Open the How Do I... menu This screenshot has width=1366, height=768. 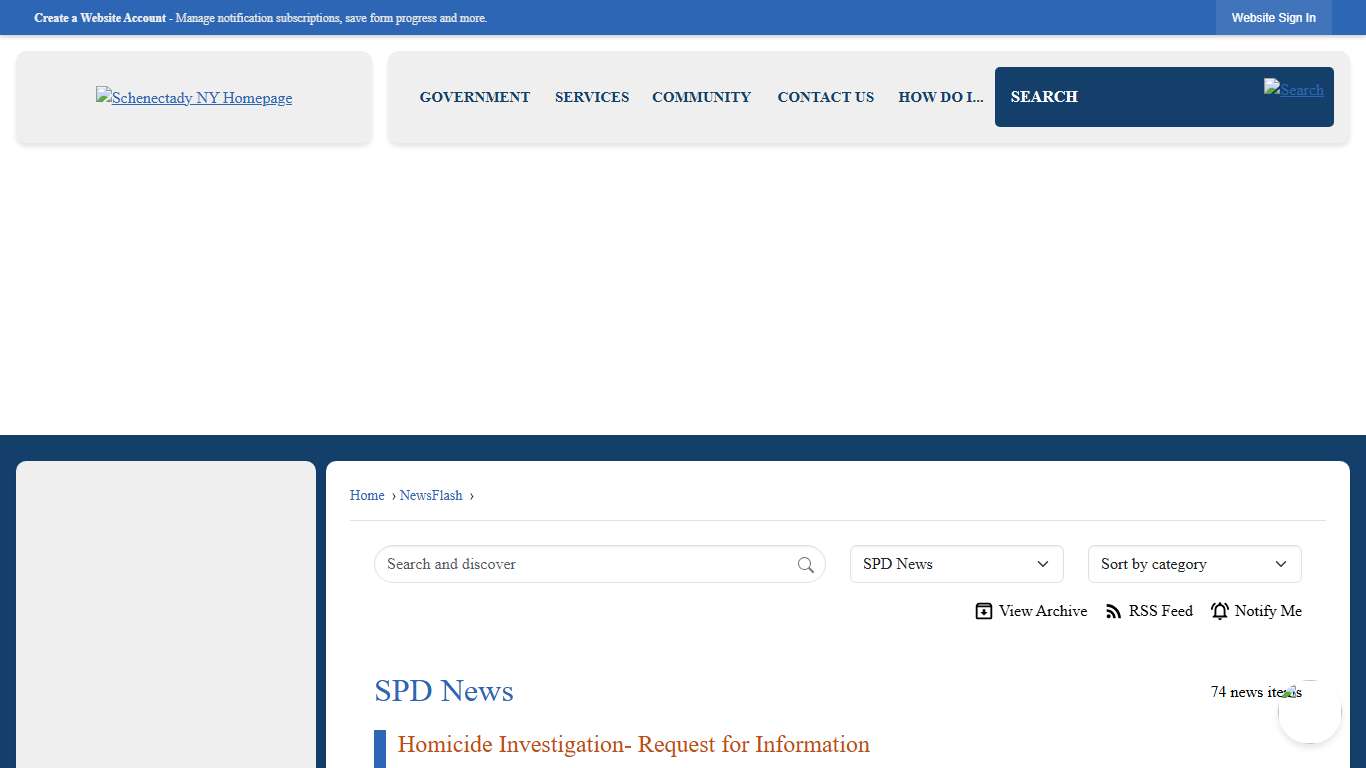pos(940,97)
